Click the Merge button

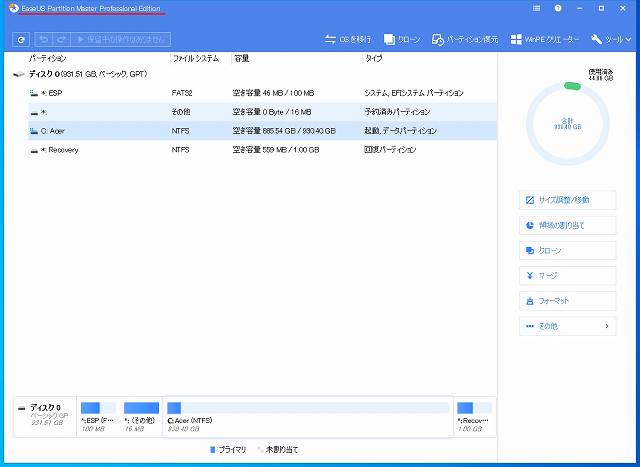tap(567, 276)
